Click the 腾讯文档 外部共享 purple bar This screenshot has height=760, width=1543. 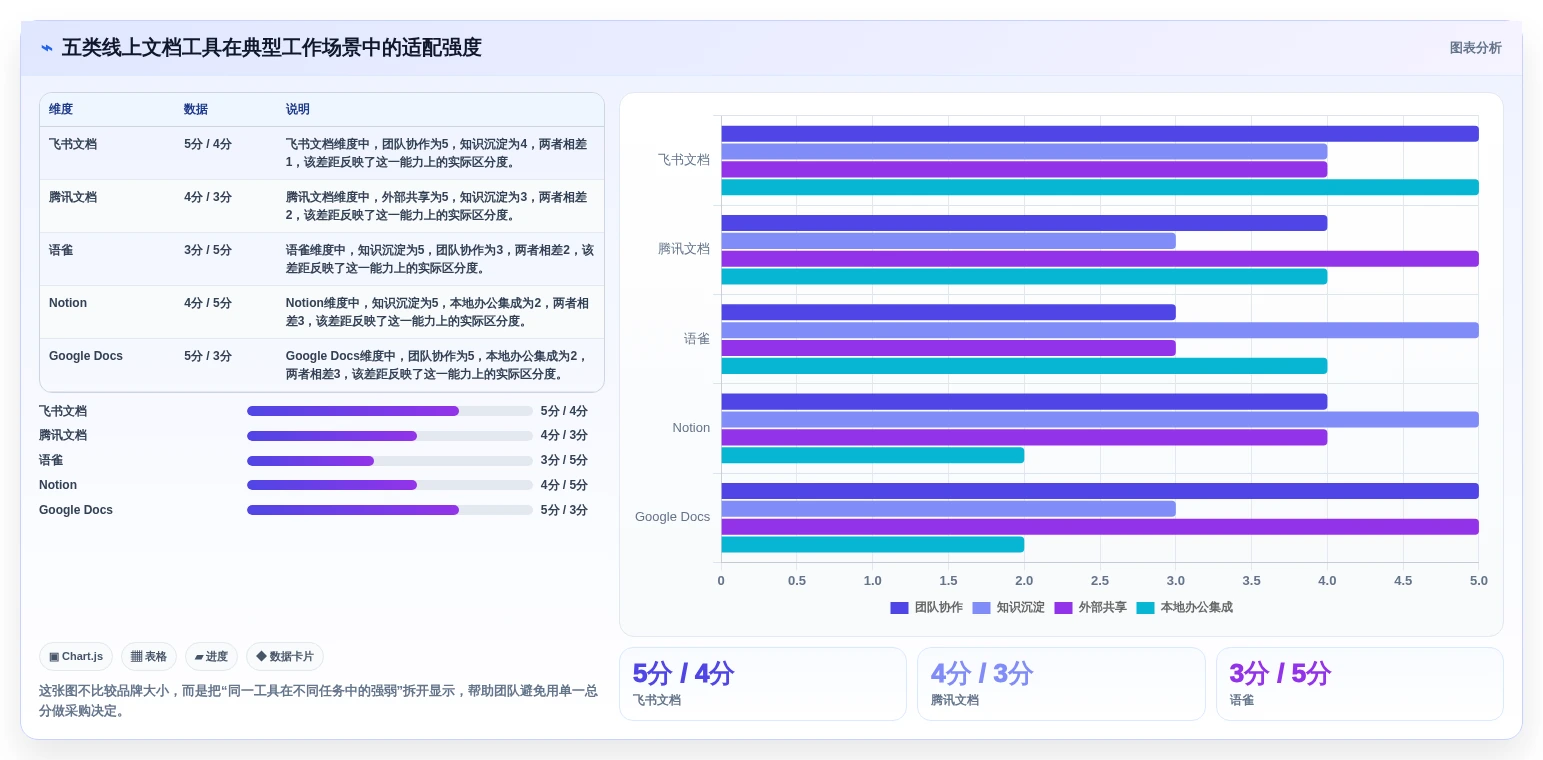[x=1100, y=259]
